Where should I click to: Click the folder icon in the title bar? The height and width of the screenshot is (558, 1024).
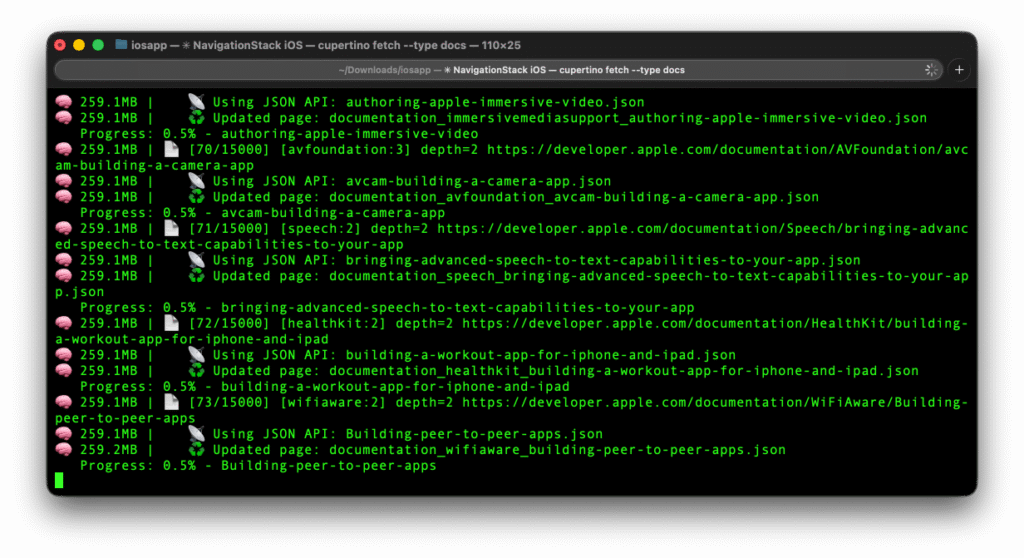(x=121, y=45)
